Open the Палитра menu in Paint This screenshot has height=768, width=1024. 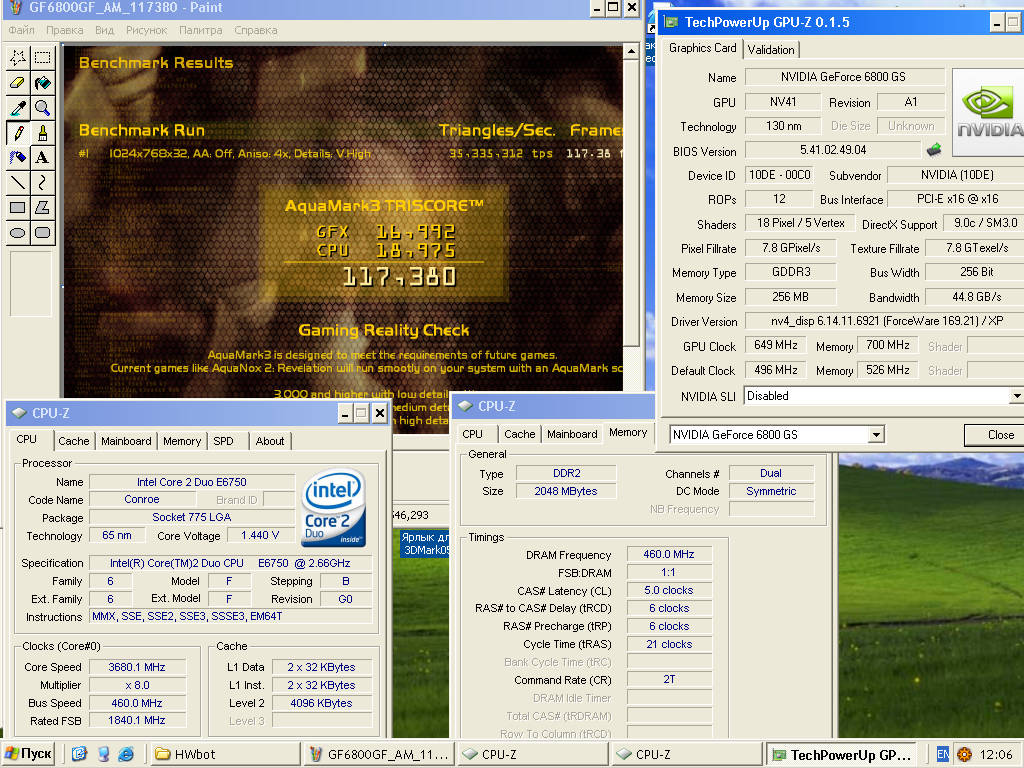coord(200,30)
